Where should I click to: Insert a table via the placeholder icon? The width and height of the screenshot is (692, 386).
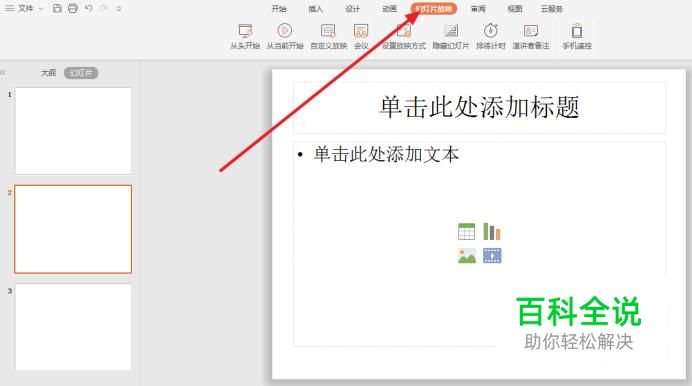click(x=466, y=232)
